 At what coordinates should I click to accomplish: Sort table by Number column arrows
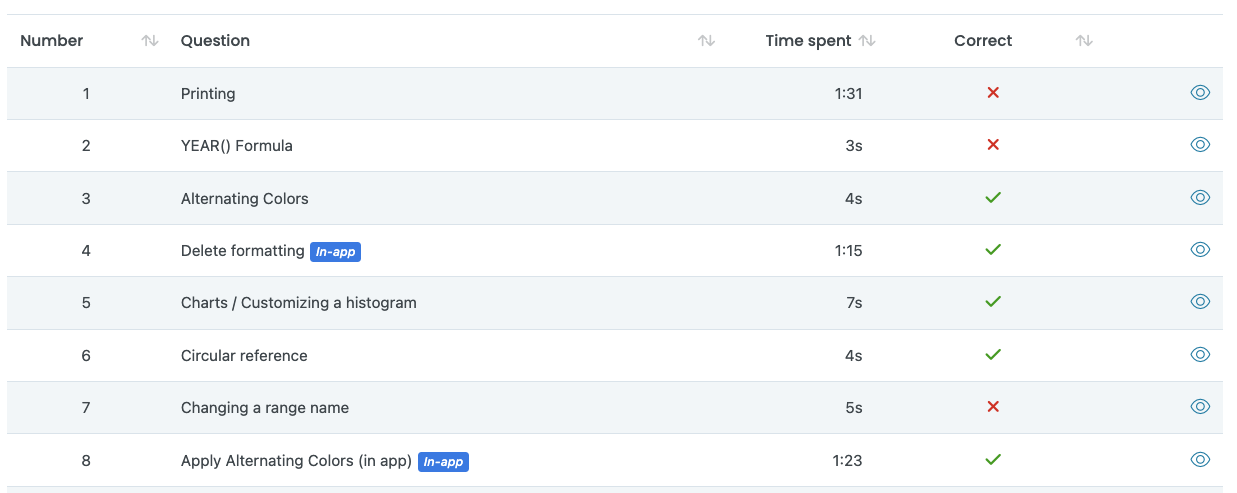[x=150, y=41]
